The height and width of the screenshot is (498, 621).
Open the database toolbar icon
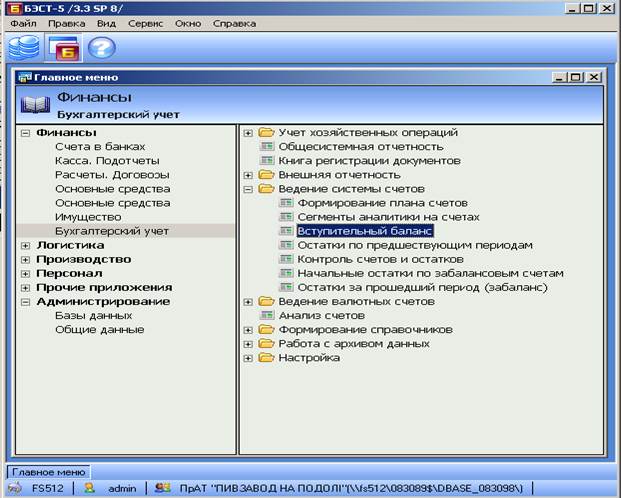(x=24, y=47)
